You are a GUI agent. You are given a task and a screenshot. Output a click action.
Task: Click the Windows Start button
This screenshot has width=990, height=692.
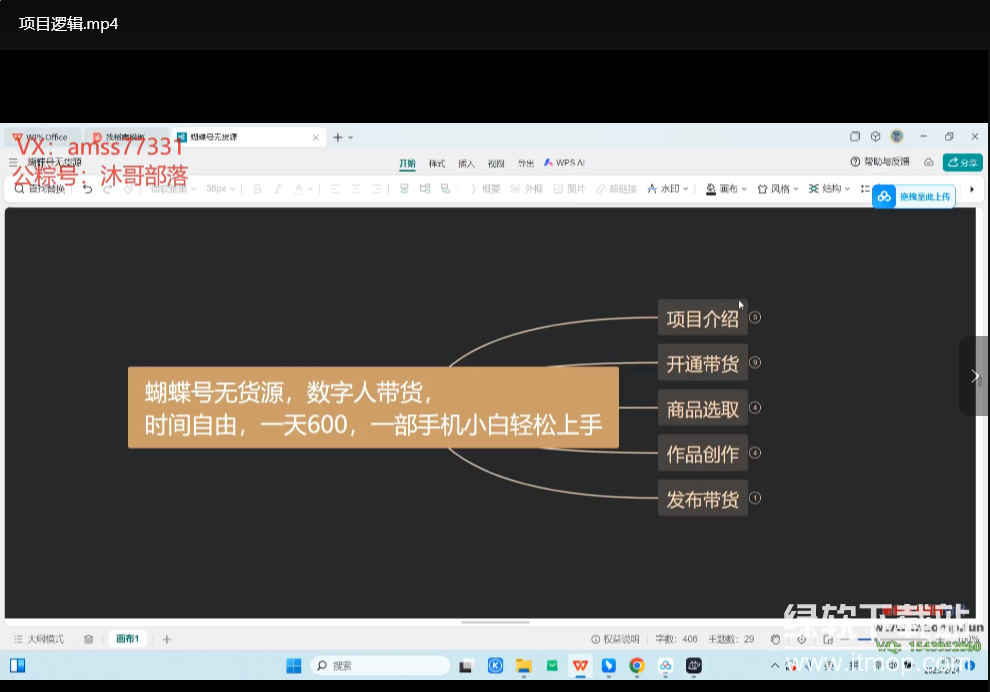tap(294, 665)
